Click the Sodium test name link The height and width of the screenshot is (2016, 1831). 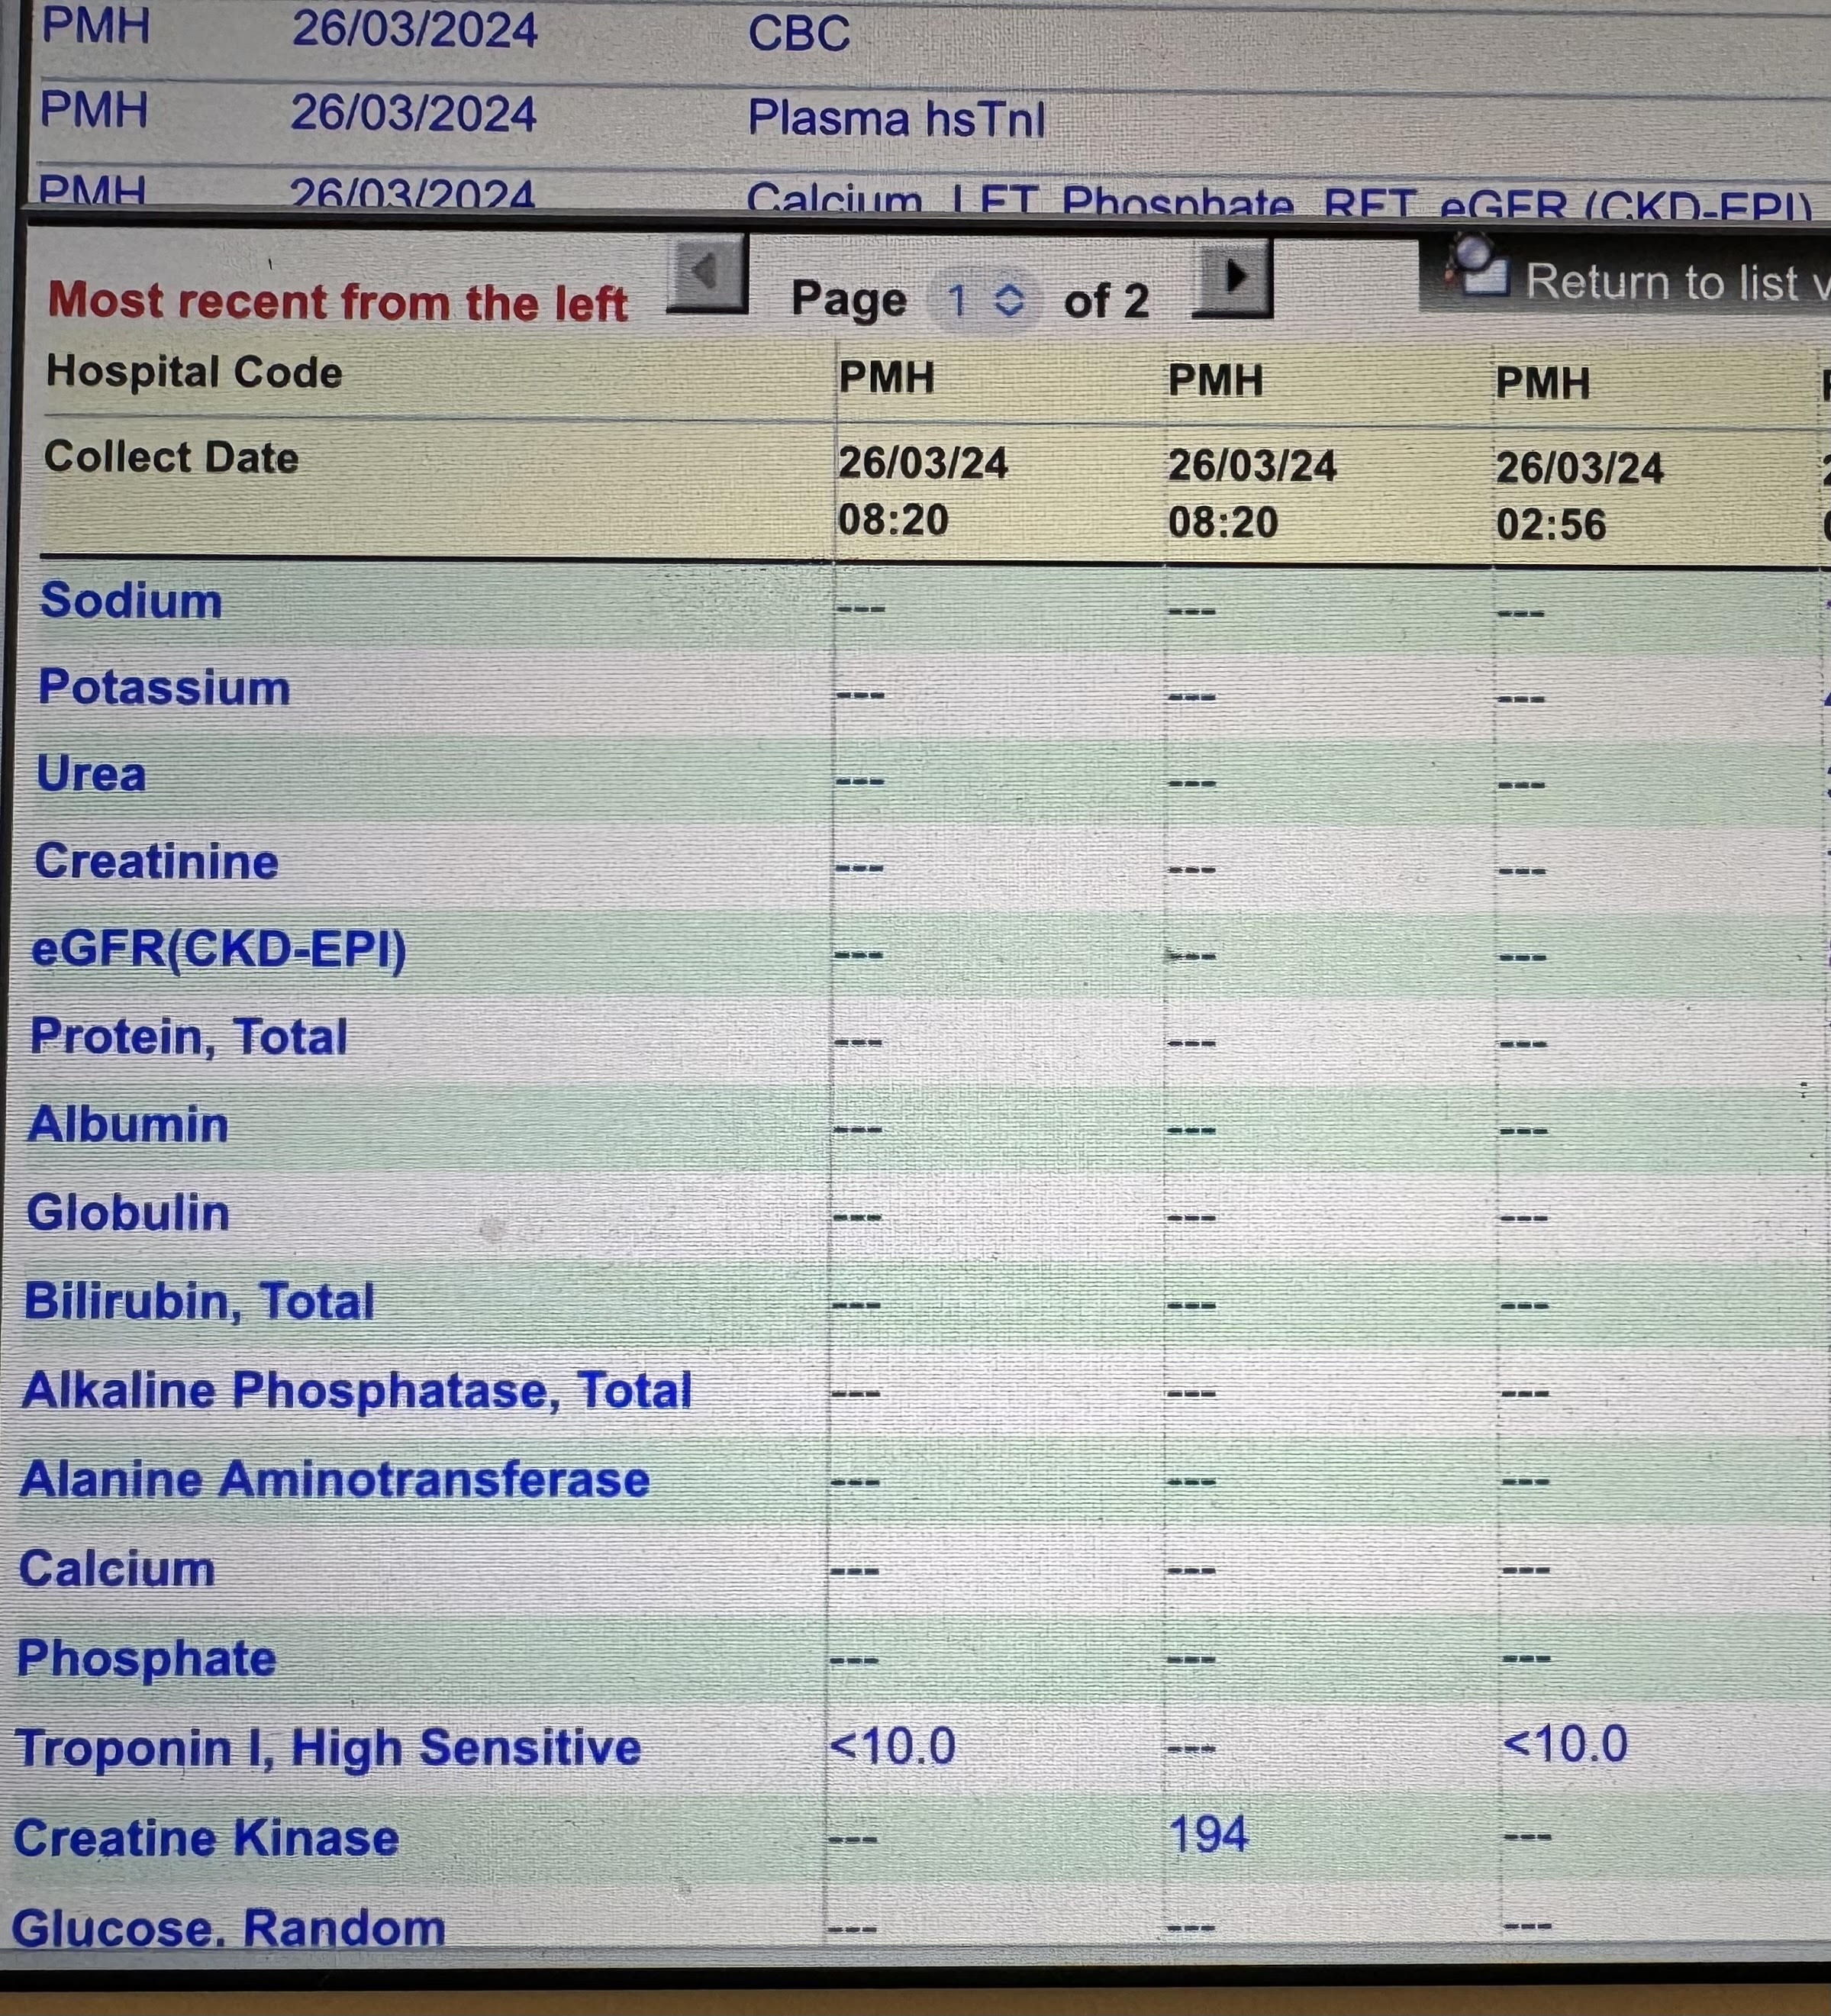pos(131,601)
